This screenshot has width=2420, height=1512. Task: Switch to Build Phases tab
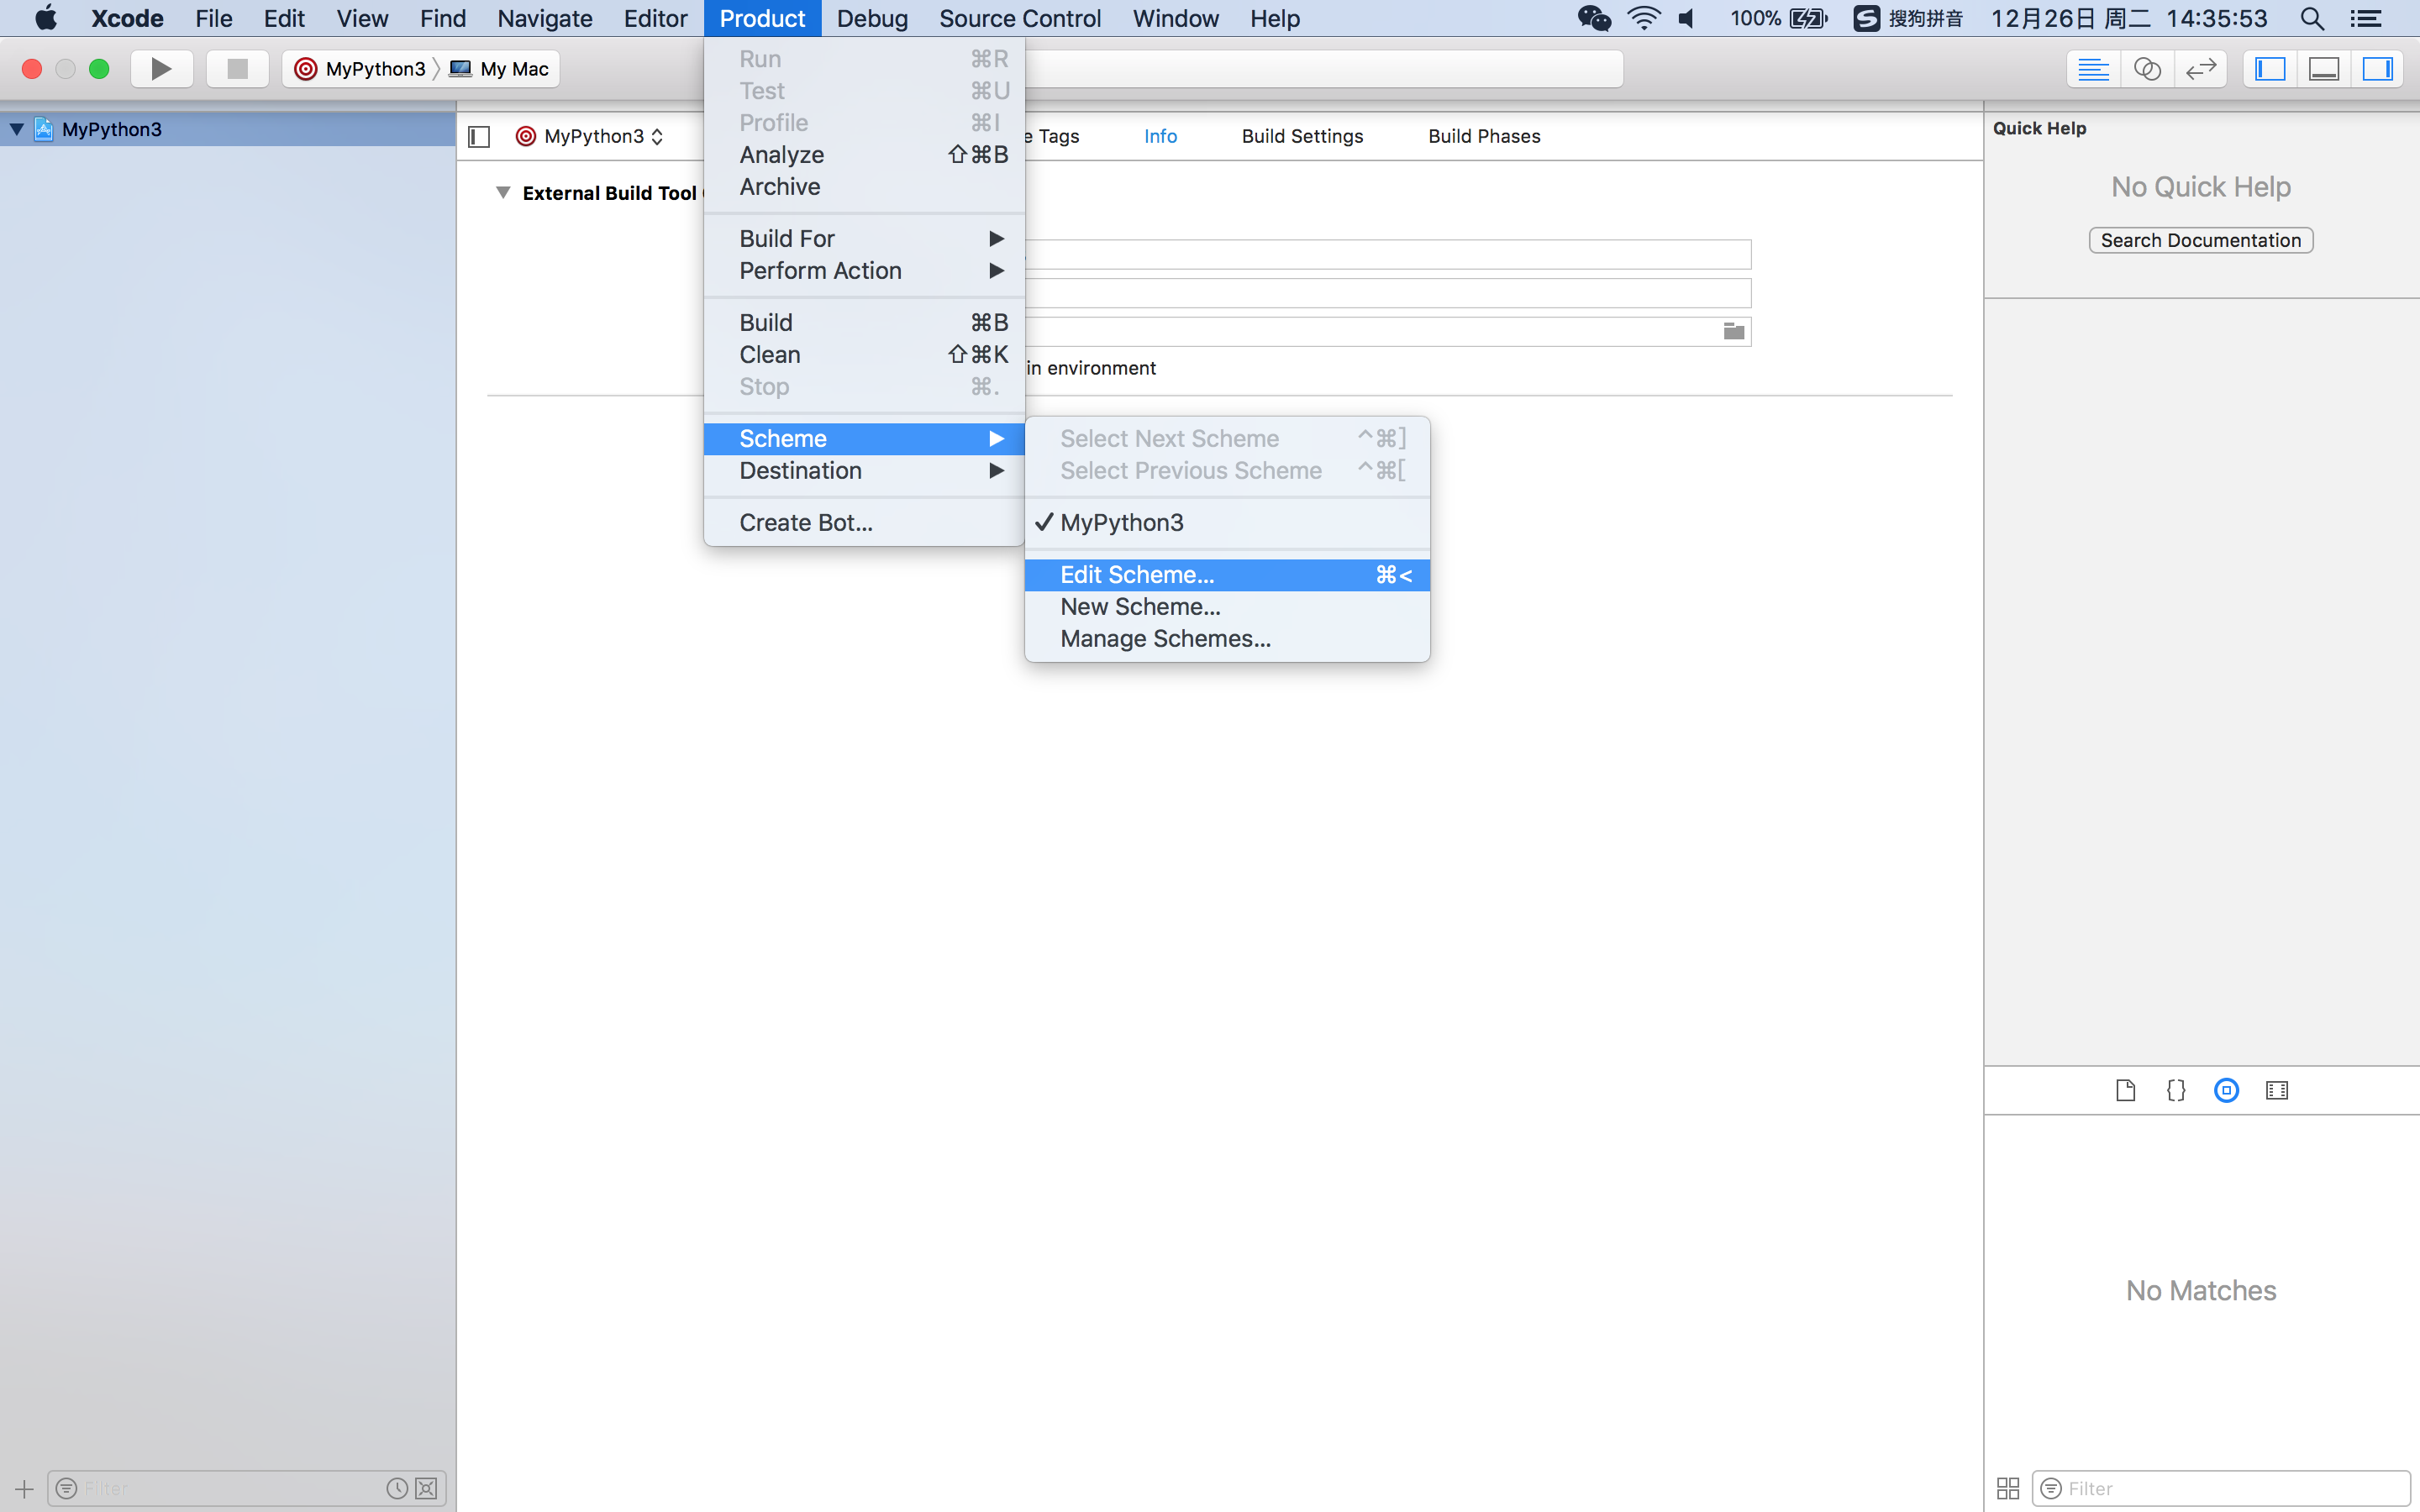pos(1484,136)
